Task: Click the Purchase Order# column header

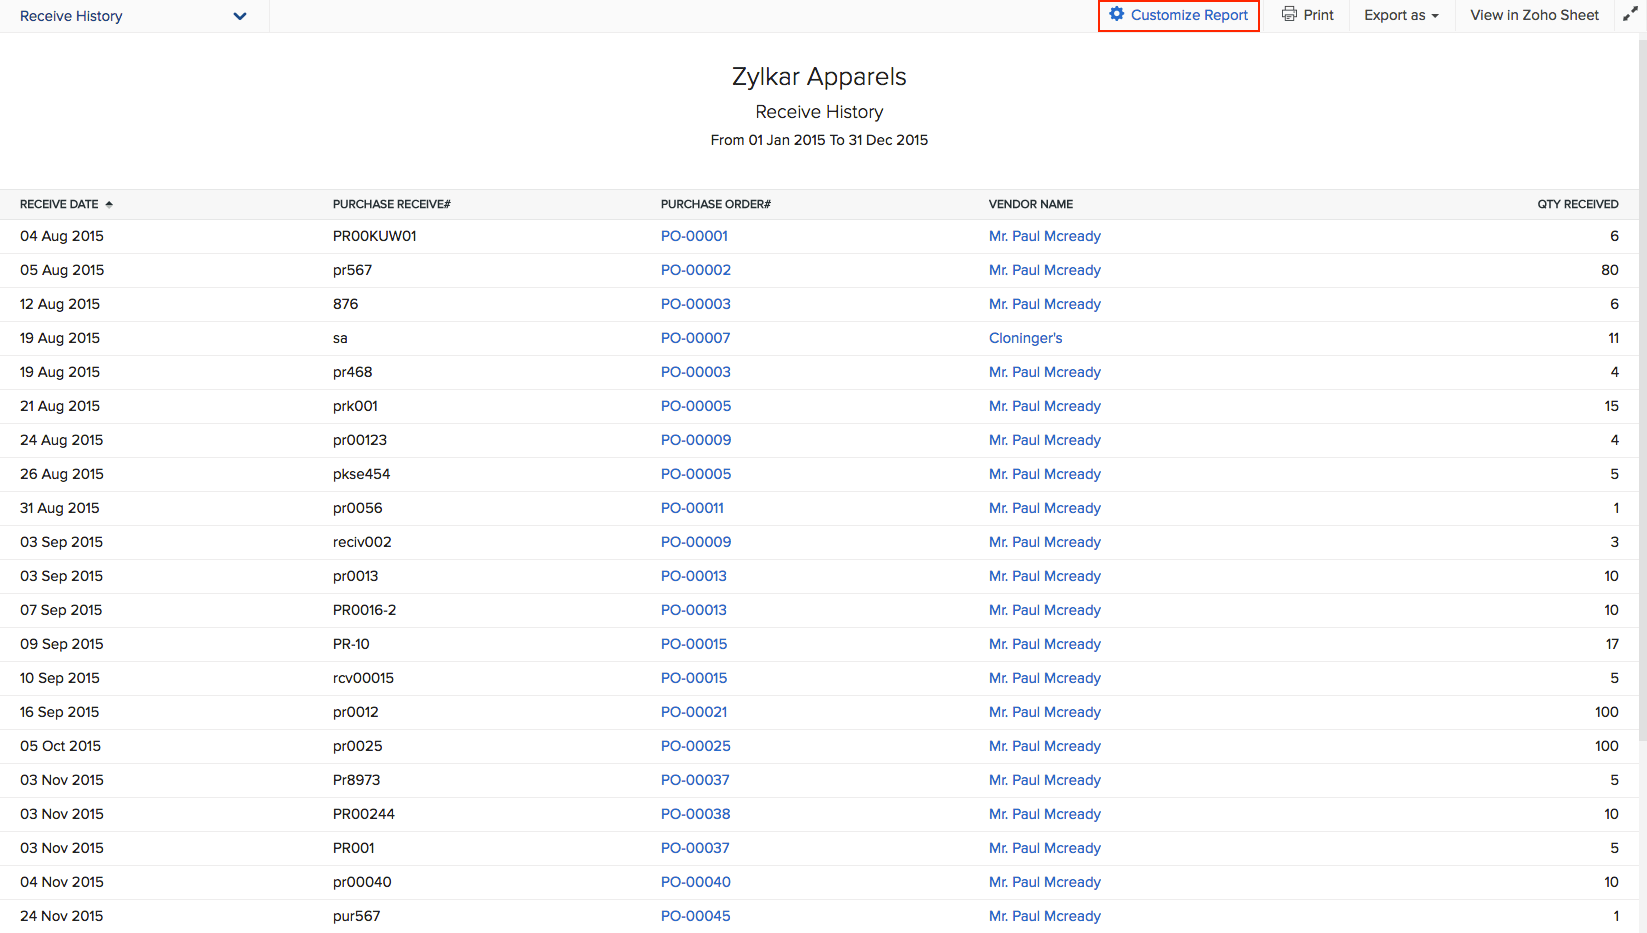Action: (x=715, y=204)
